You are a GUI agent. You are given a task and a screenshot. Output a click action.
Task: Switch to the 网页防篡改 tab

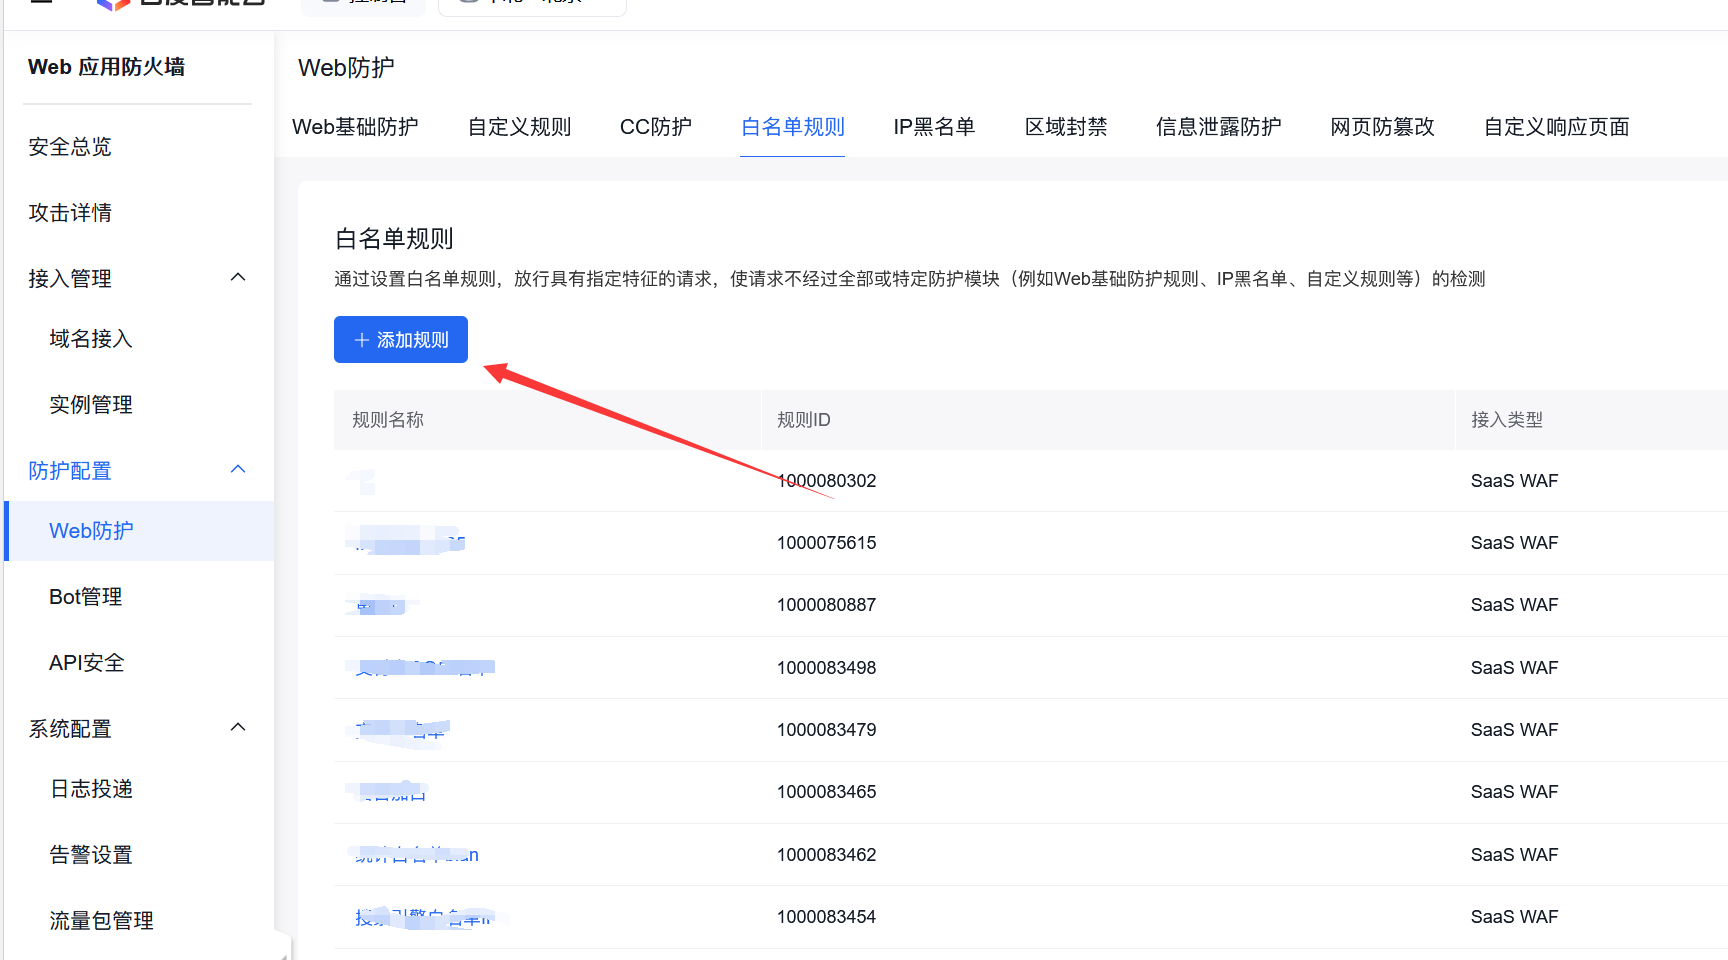click(1382, 127)
